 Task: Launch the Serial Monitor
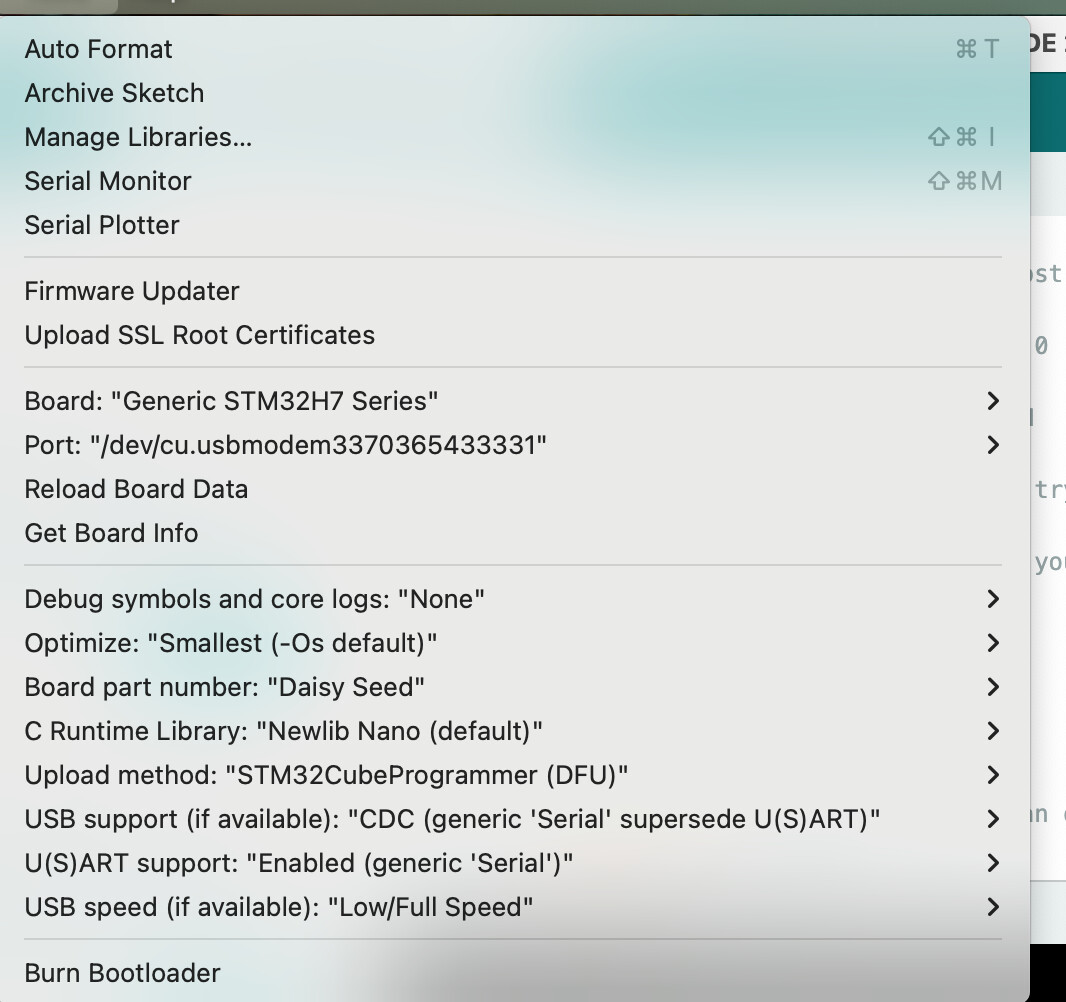[x=108, y=181]
